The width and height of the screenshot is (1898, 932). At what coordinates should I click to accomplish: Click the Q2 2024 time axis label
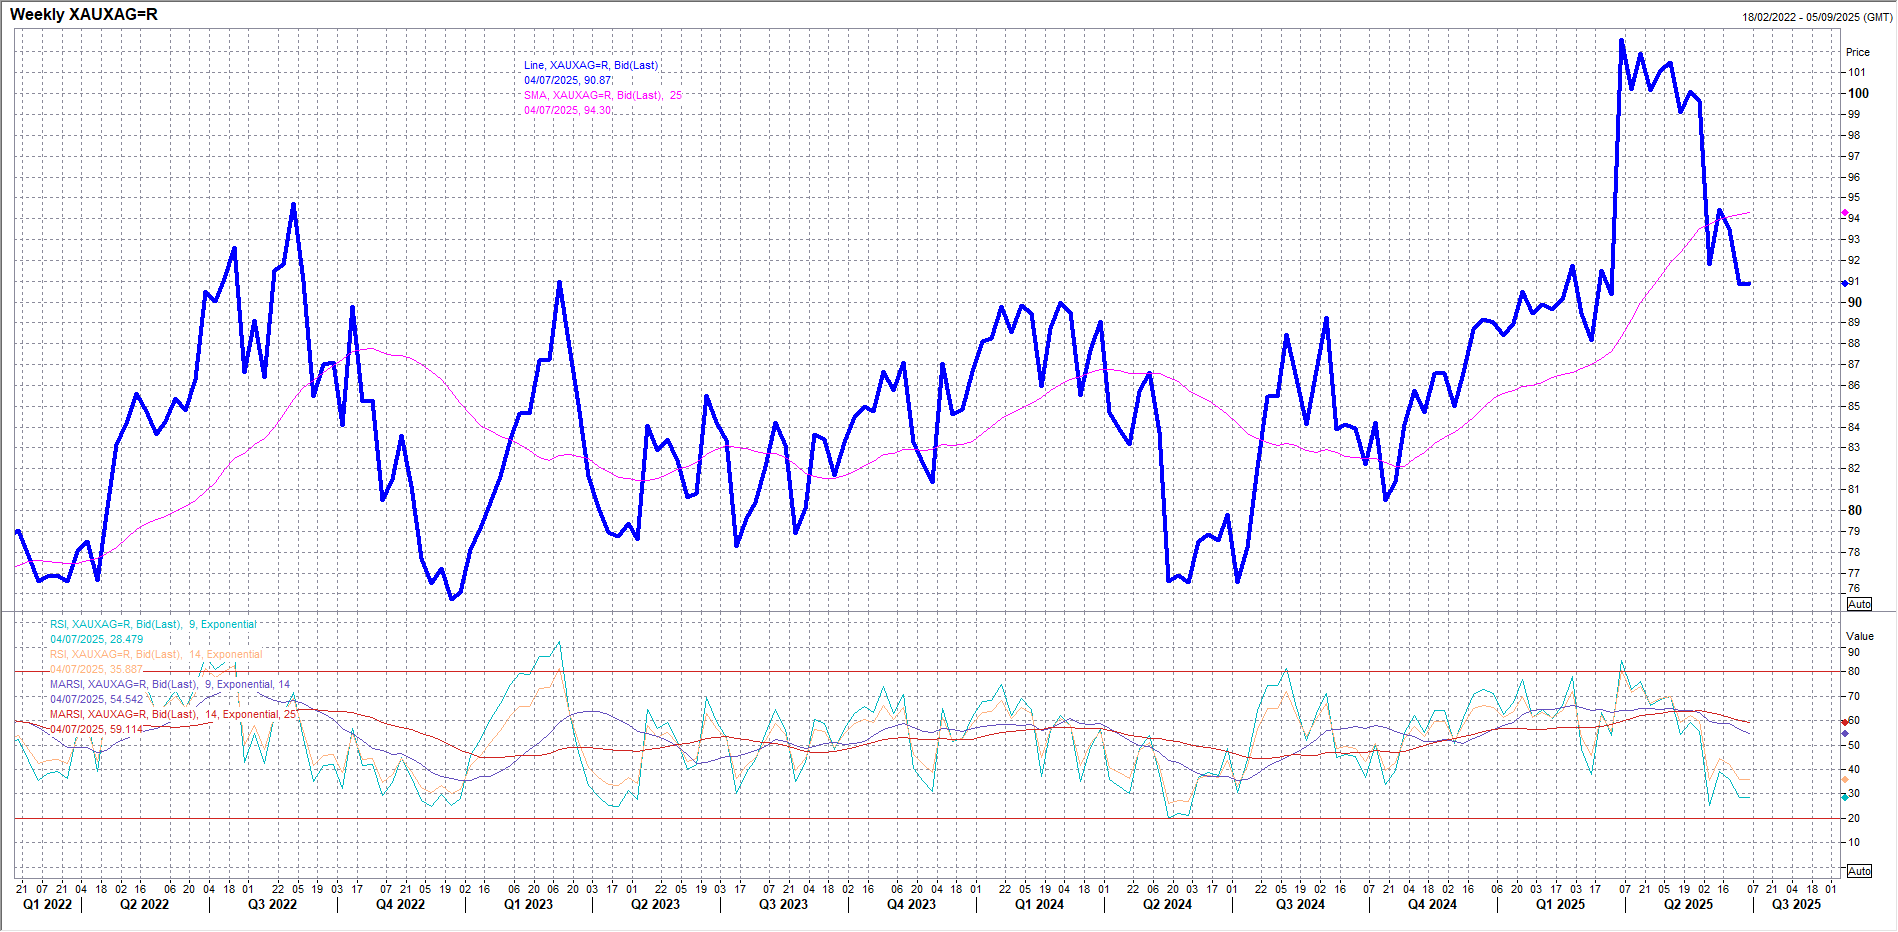click(x=1167, y=905)
